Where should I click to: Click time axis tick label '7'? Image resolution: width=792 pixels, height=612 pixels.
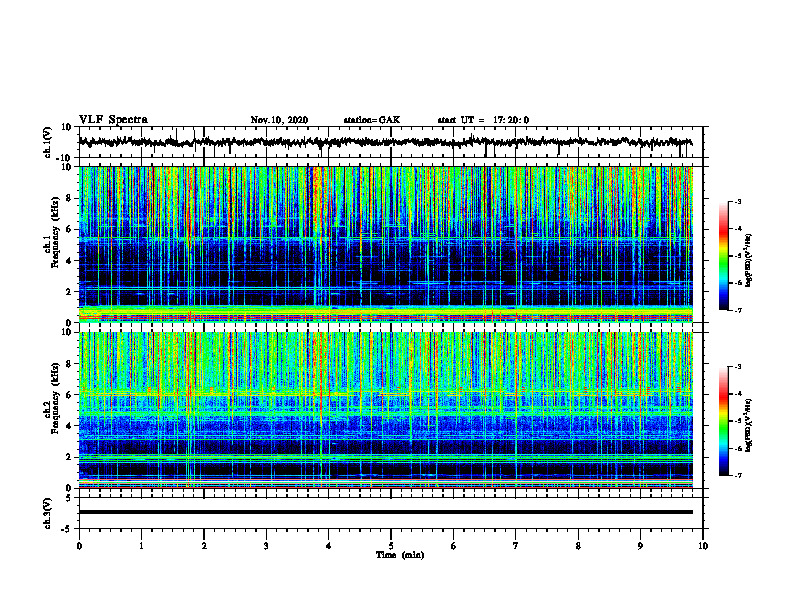pyautogui.click(x=516, y=546)
